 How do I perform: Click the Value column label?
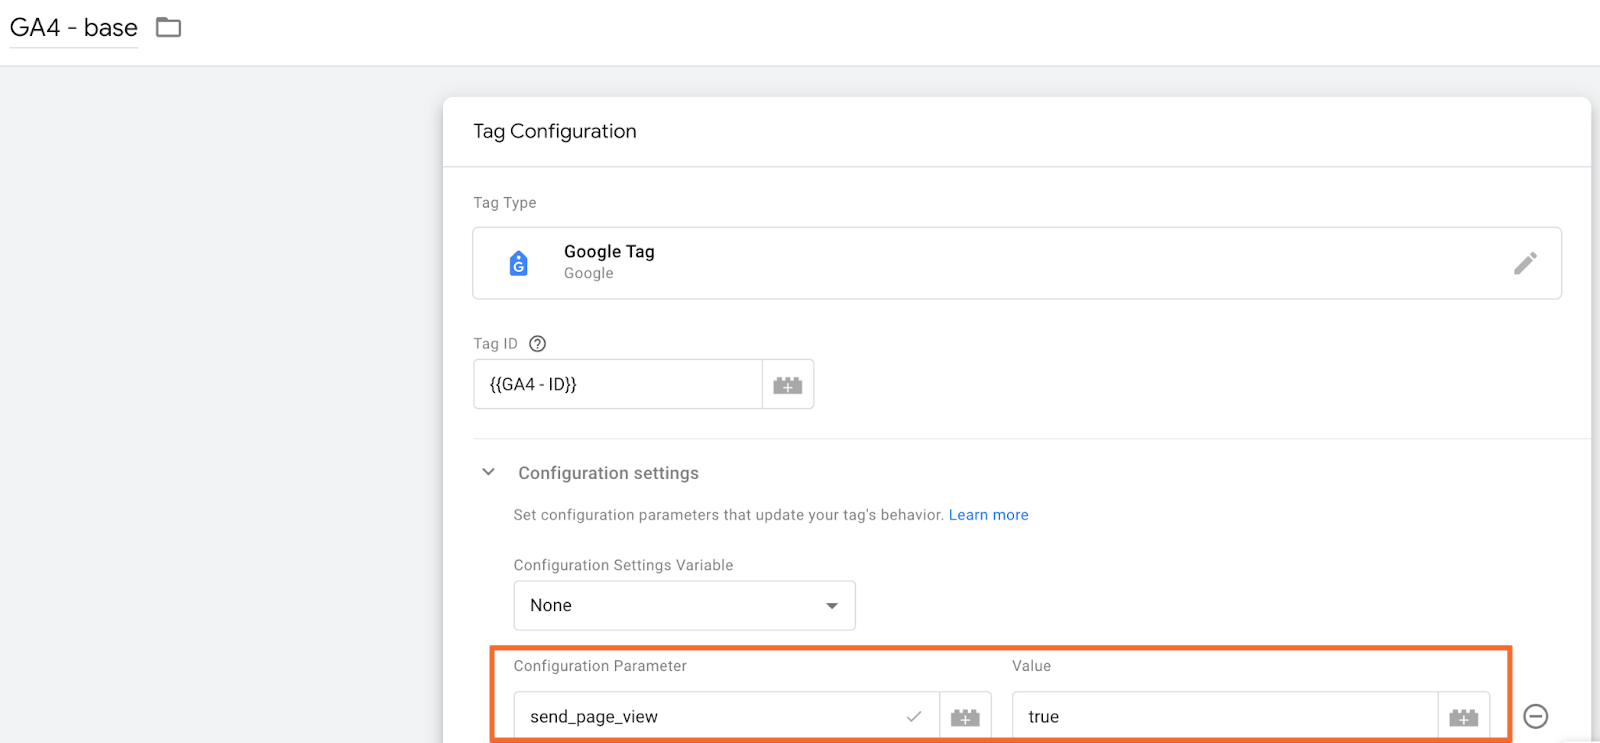tap(1031, 666)
